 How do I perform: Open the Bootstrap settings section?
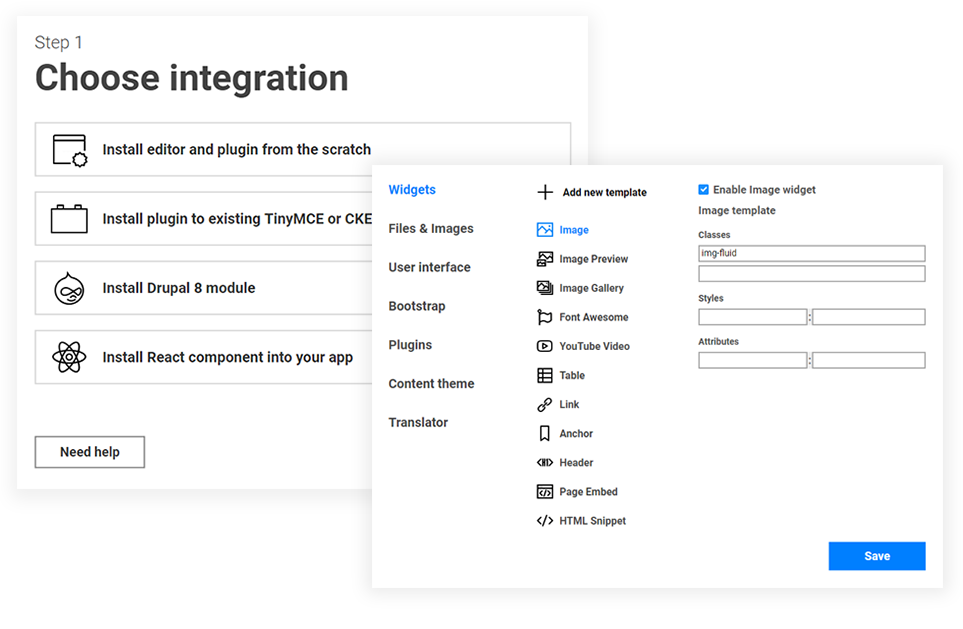pos(417,306)
